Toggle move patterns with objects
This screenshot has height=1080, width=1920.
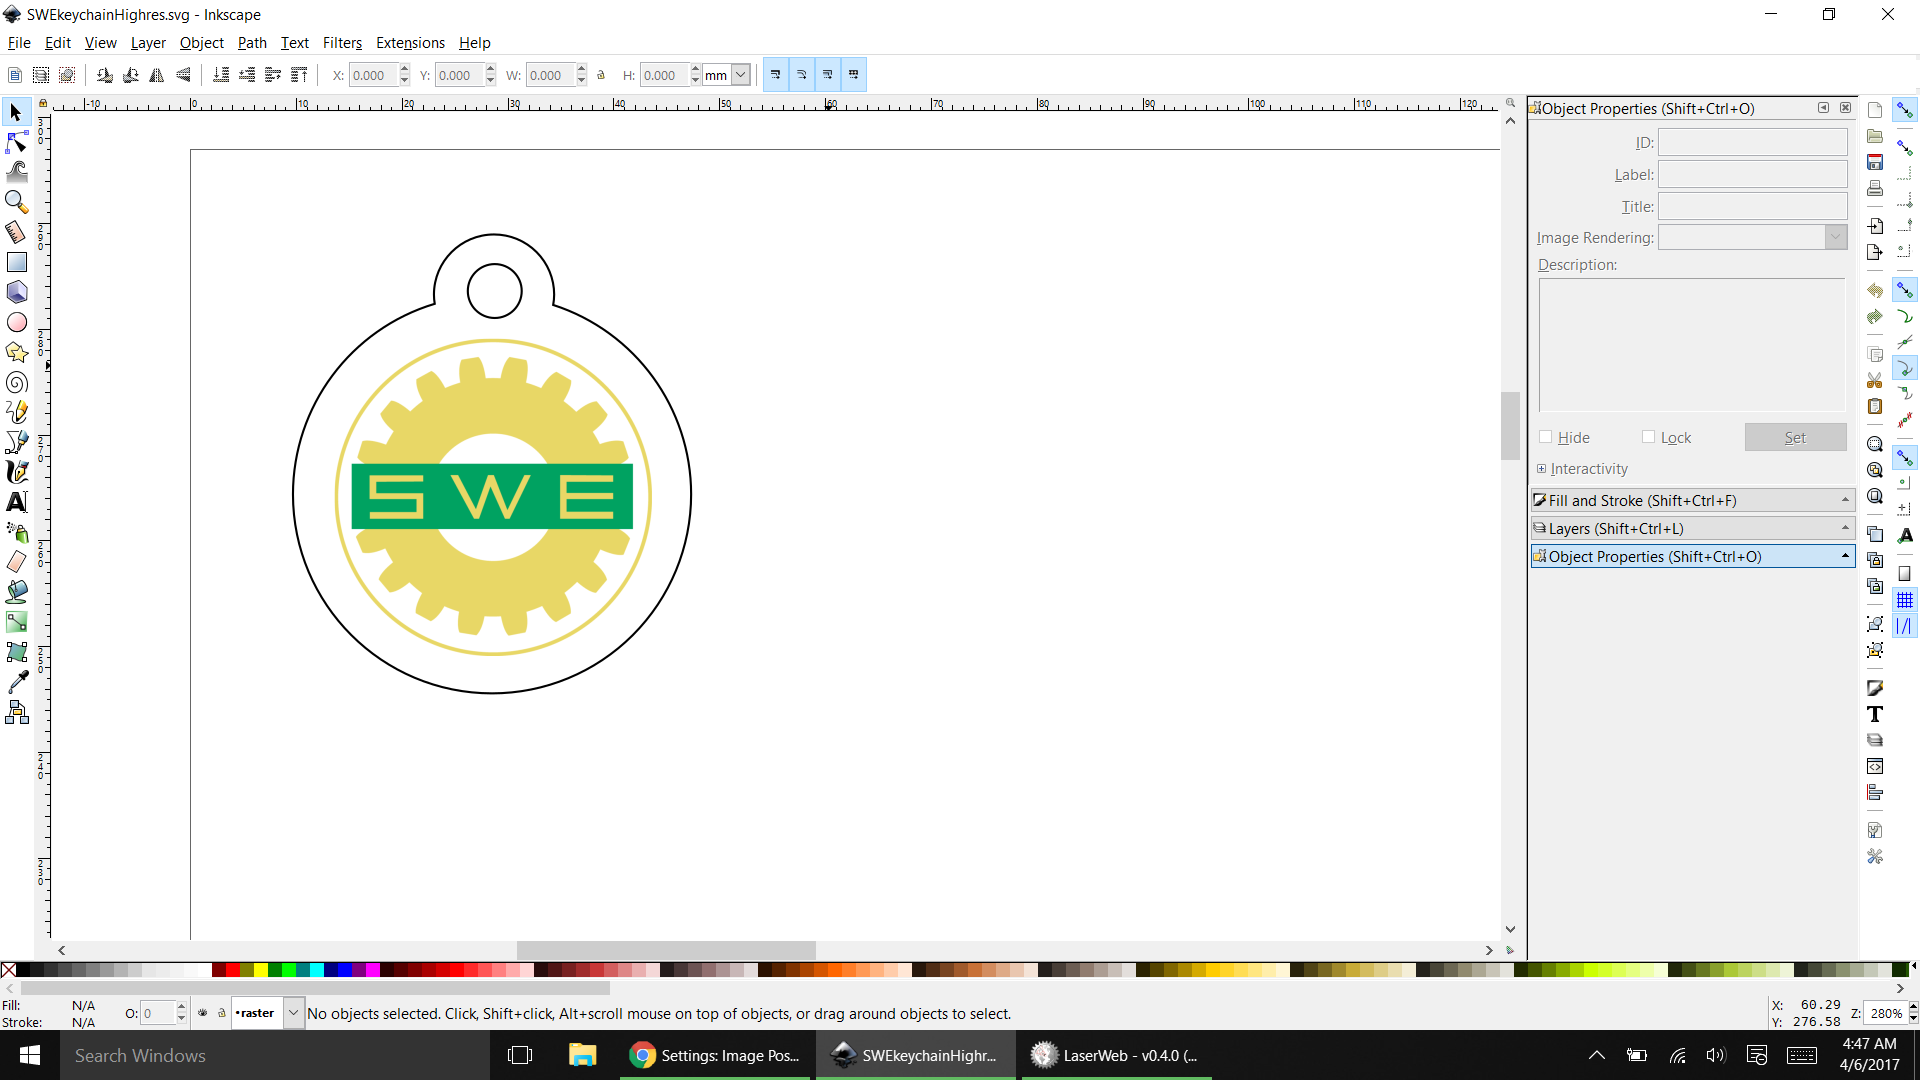[x=854, y=75]
